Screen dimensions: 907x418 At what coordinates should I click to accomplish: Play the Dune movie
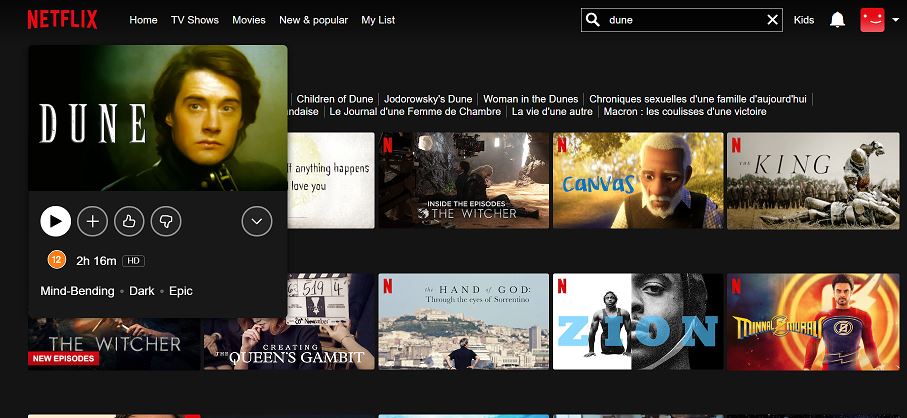55,221
